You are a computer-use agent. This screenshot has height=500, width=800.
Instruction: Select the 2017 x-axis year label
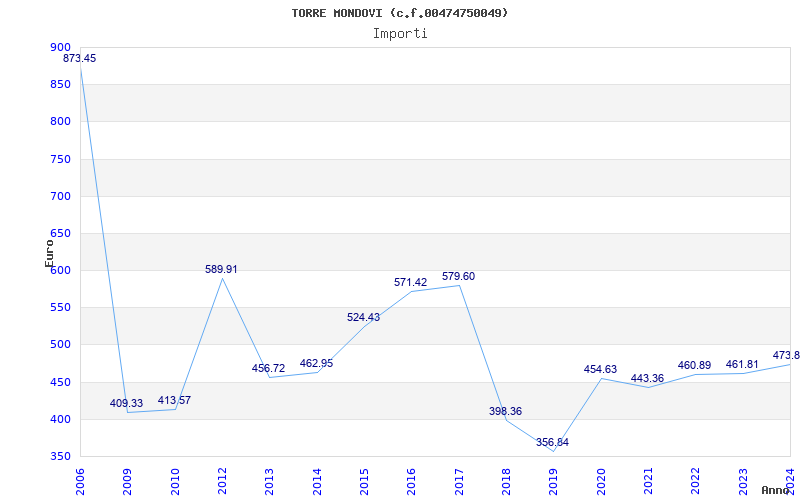click(x=459, y=482)
